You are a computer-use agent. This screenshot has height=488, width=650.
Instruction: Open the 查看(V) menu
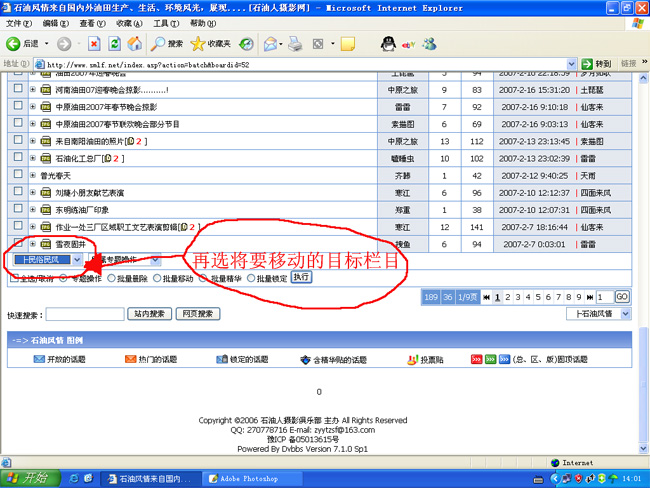92,24
